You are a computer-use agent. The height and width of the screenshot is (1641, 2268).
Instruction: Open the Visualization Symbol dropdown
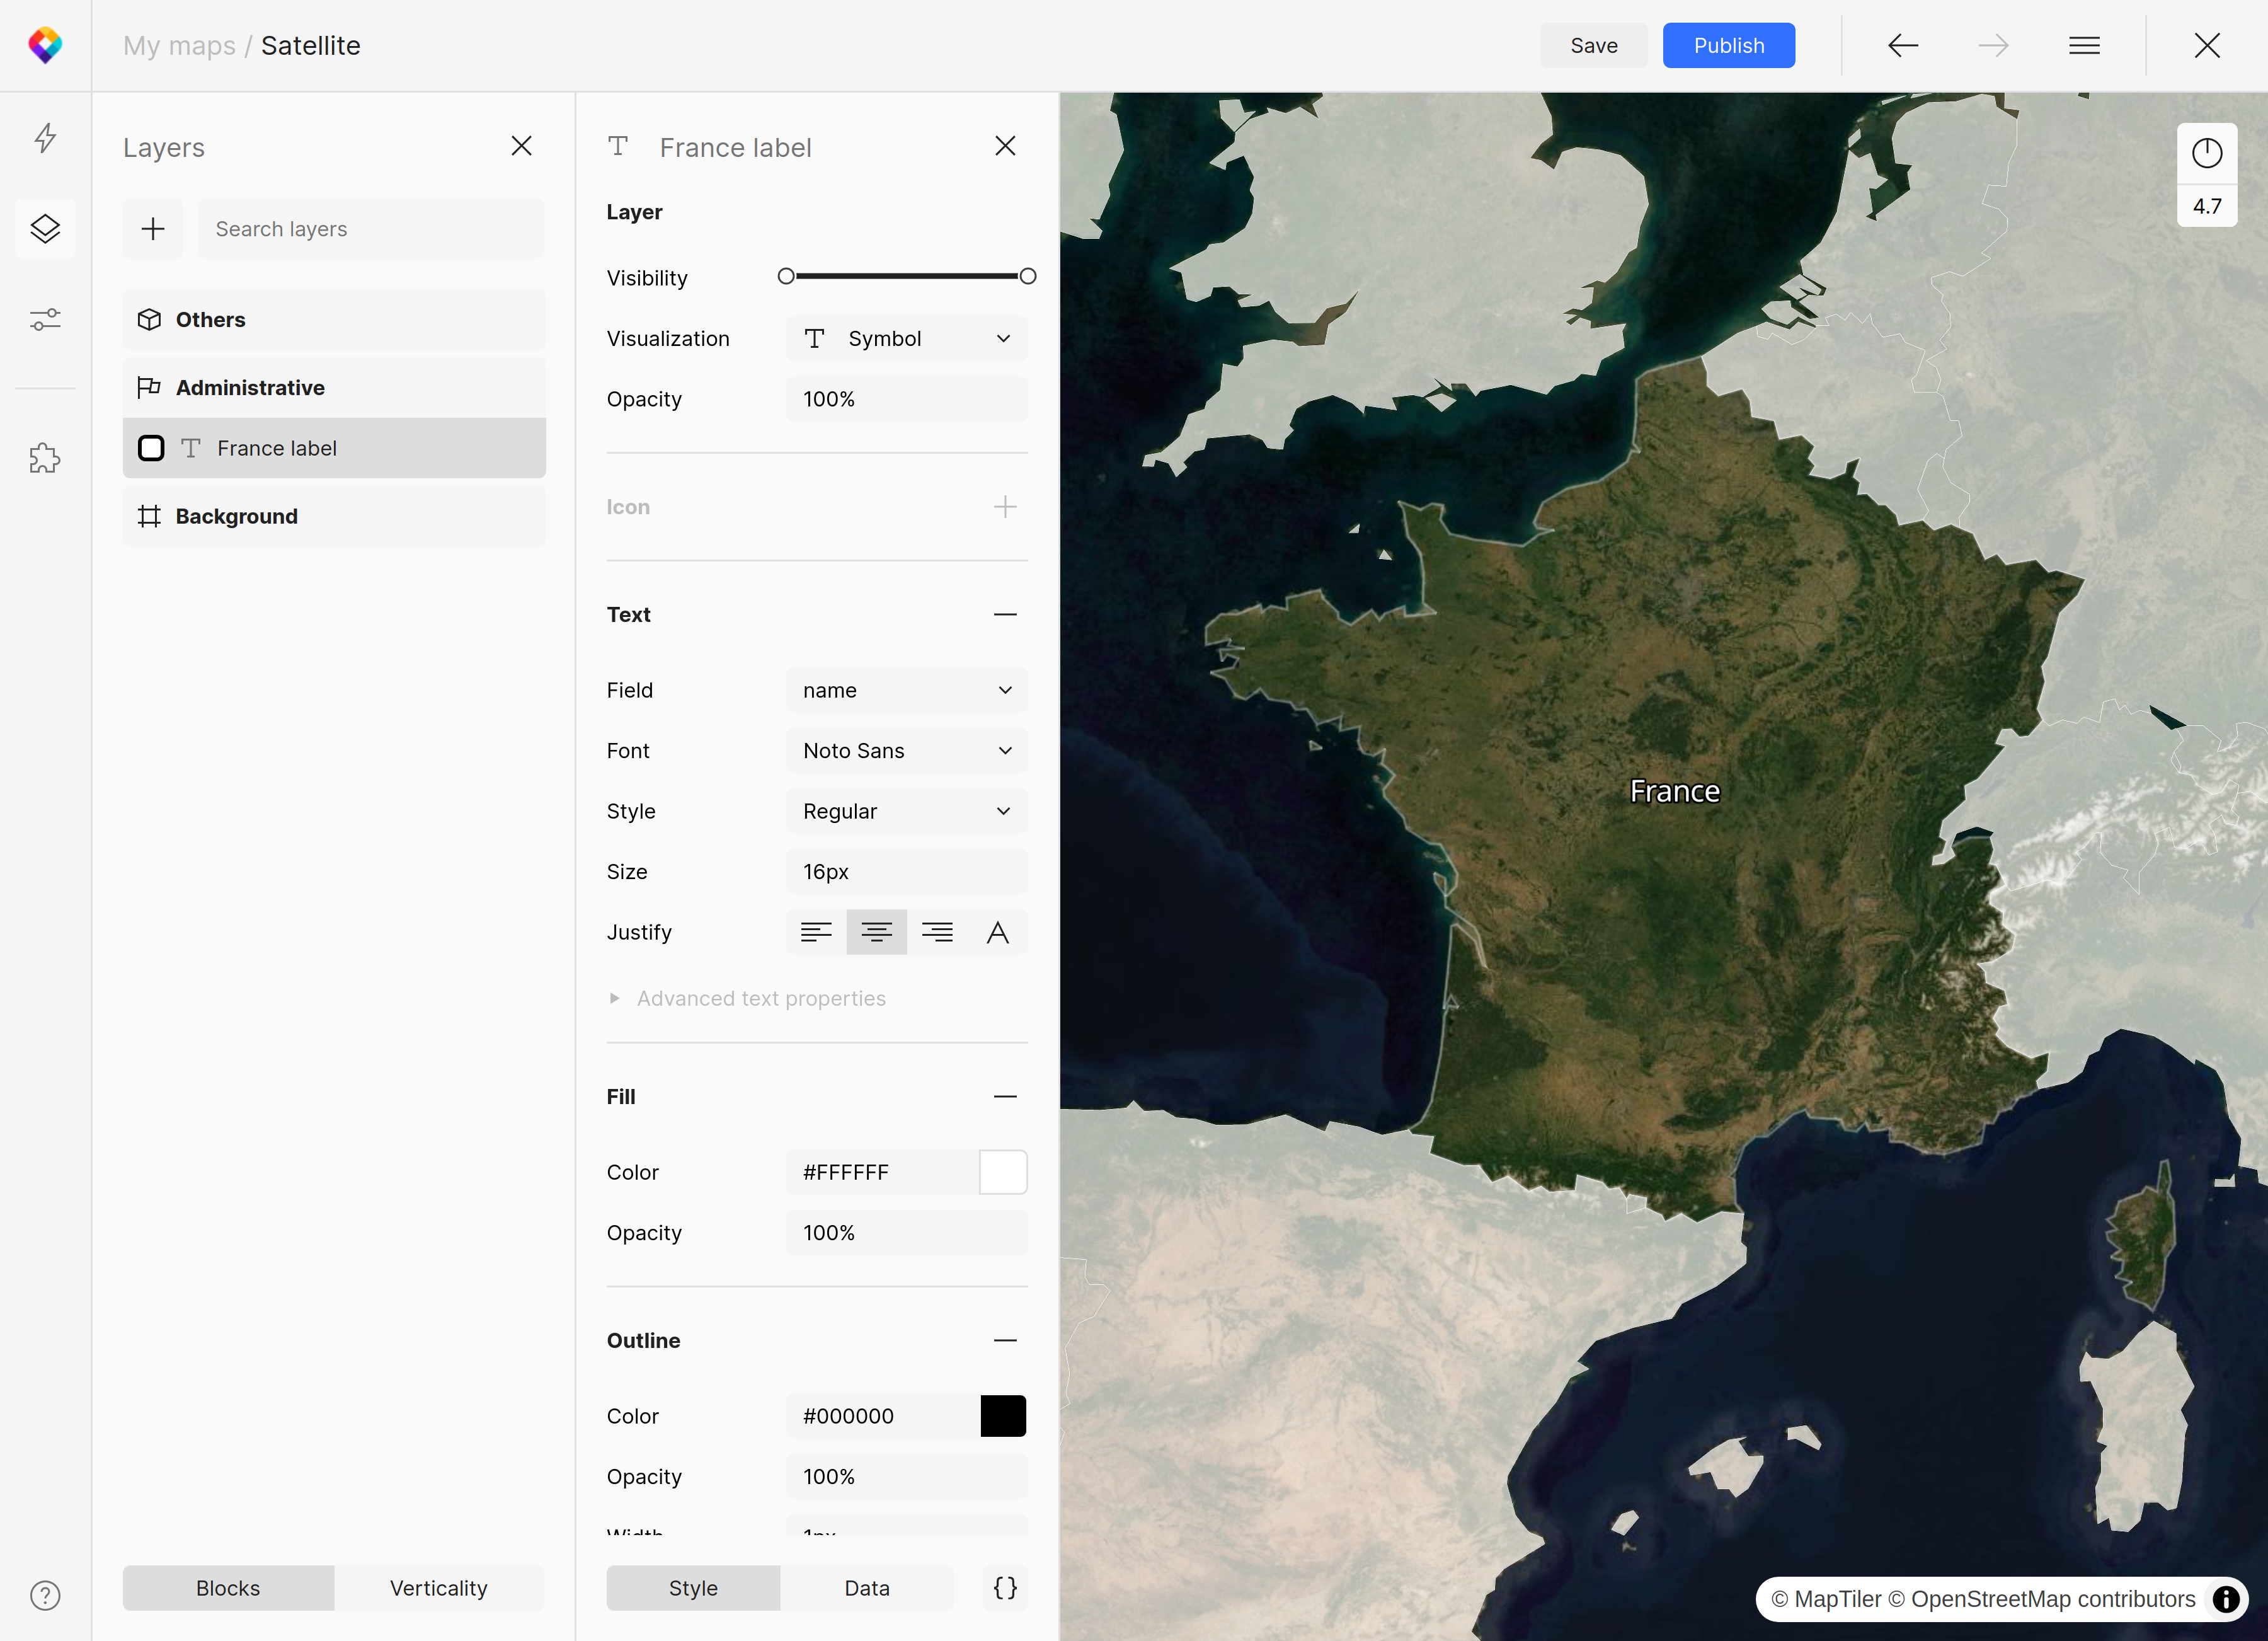coord(906,339)
